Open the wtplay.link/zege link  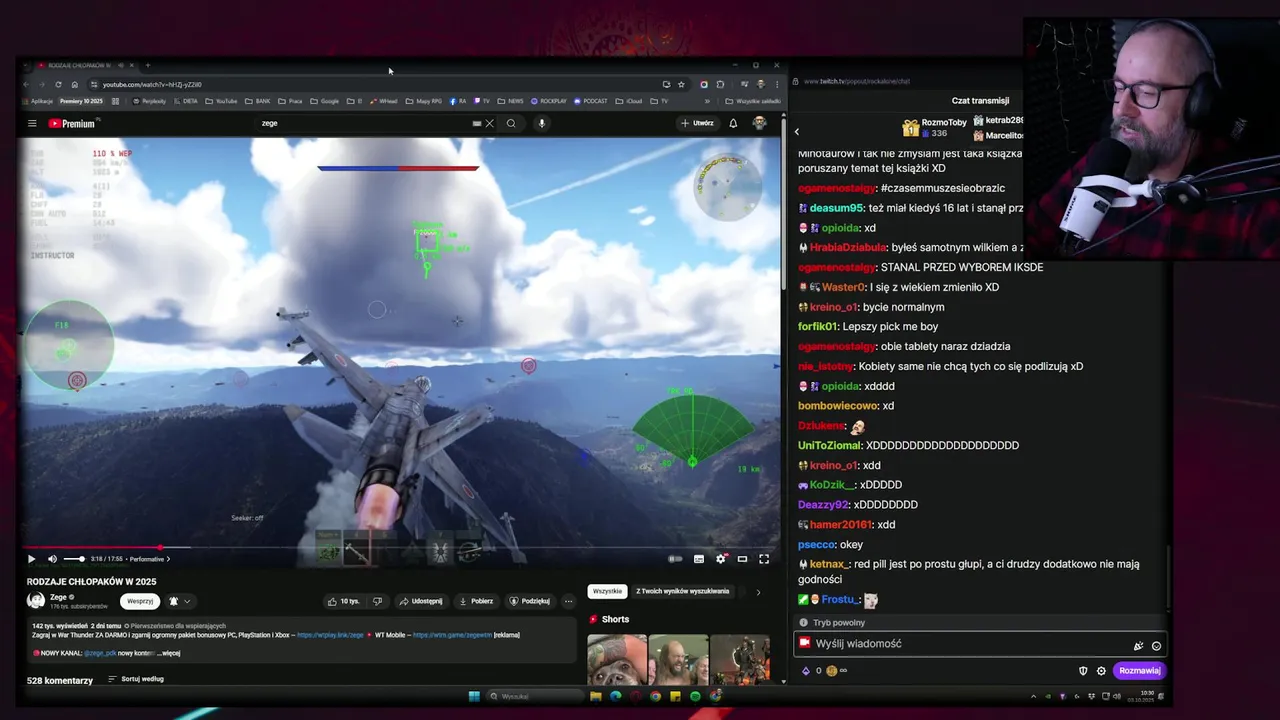[x=330, y=634]
